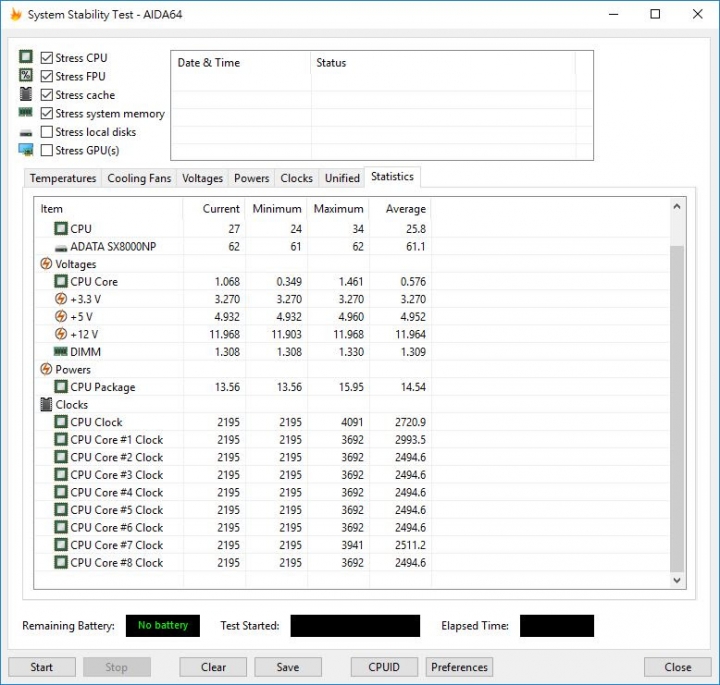Click the Item column header
This screenshot has height=685, width=720.
[109, 209]
